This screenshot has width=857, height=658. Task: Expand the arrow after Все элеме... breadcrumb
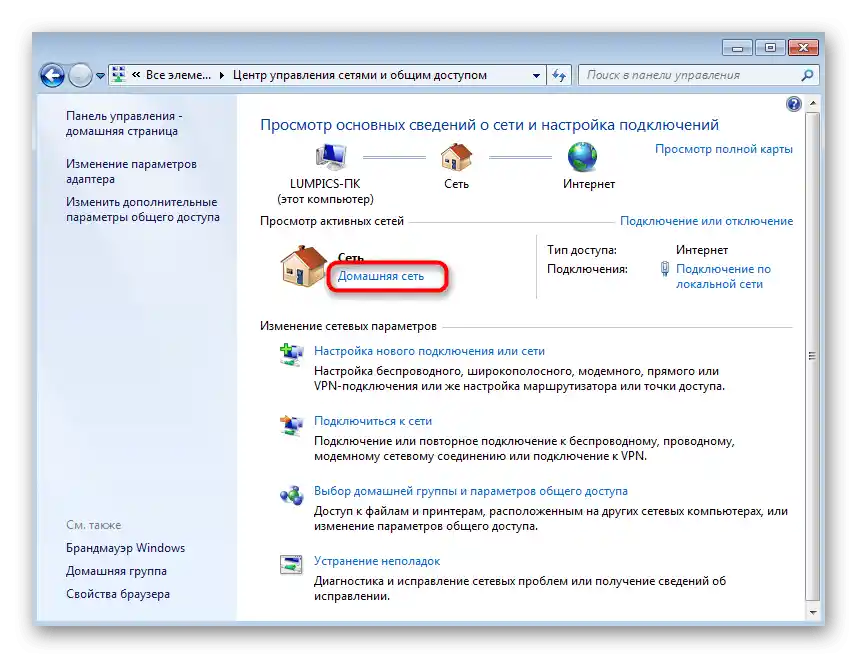pos(221,75)
